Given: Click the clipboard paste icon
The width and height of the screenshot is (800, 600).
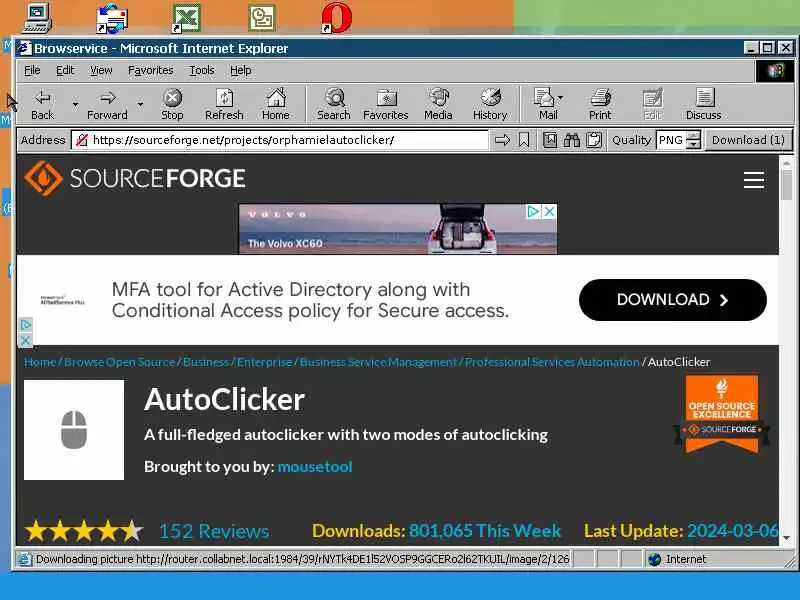Looking at the screenshot, I should click(x=594, y=140).
